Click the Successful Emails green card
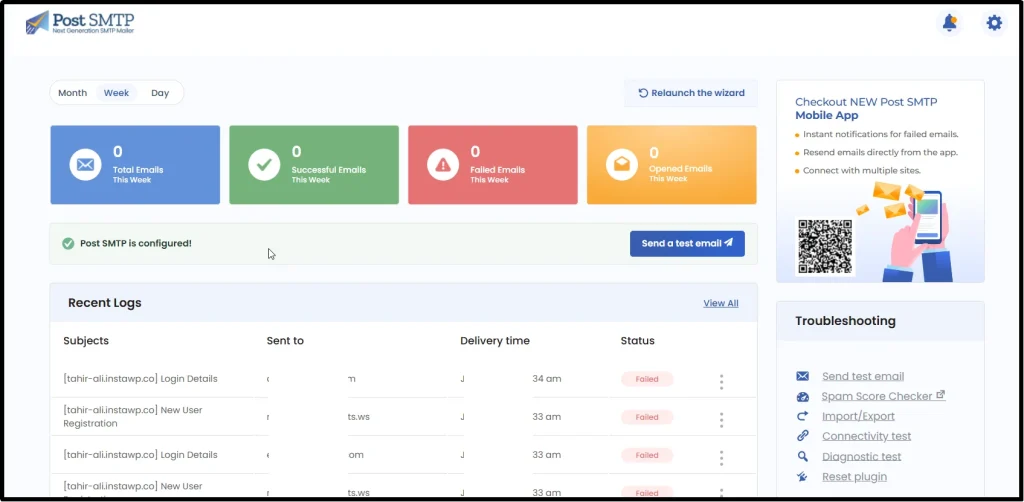 tap(314, 165)
